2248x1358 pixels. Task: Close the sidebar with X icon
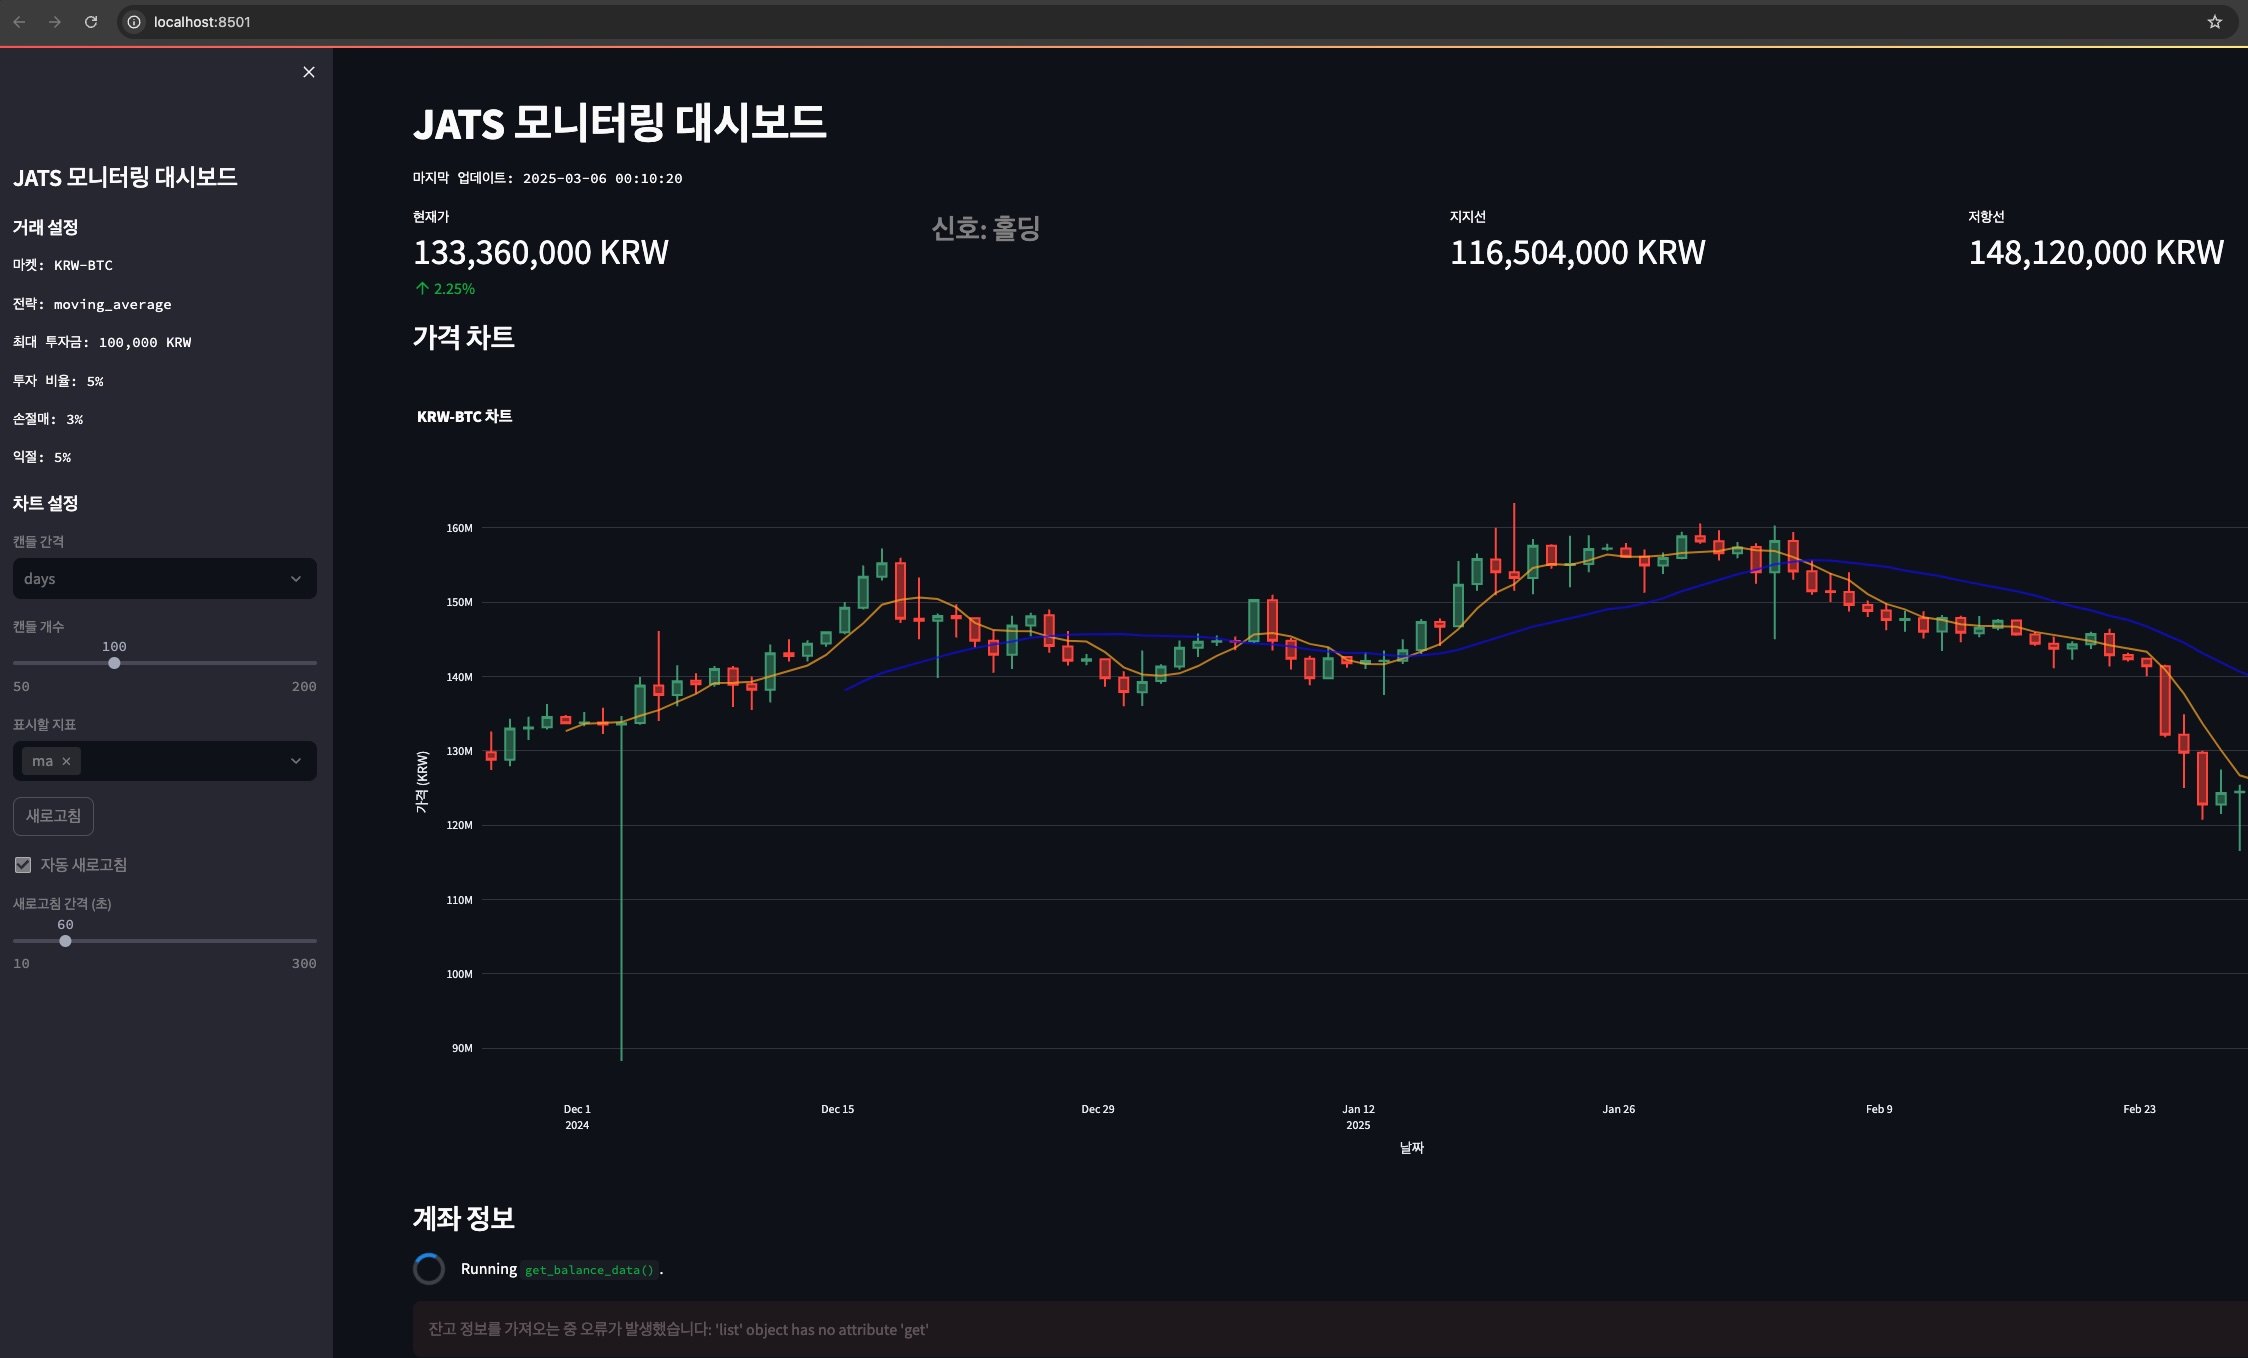[x=308, y=72]
